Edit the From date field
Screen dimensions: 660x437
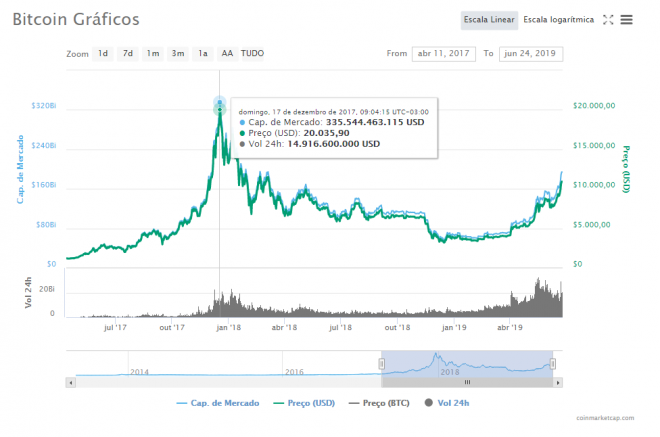(444, 53)
